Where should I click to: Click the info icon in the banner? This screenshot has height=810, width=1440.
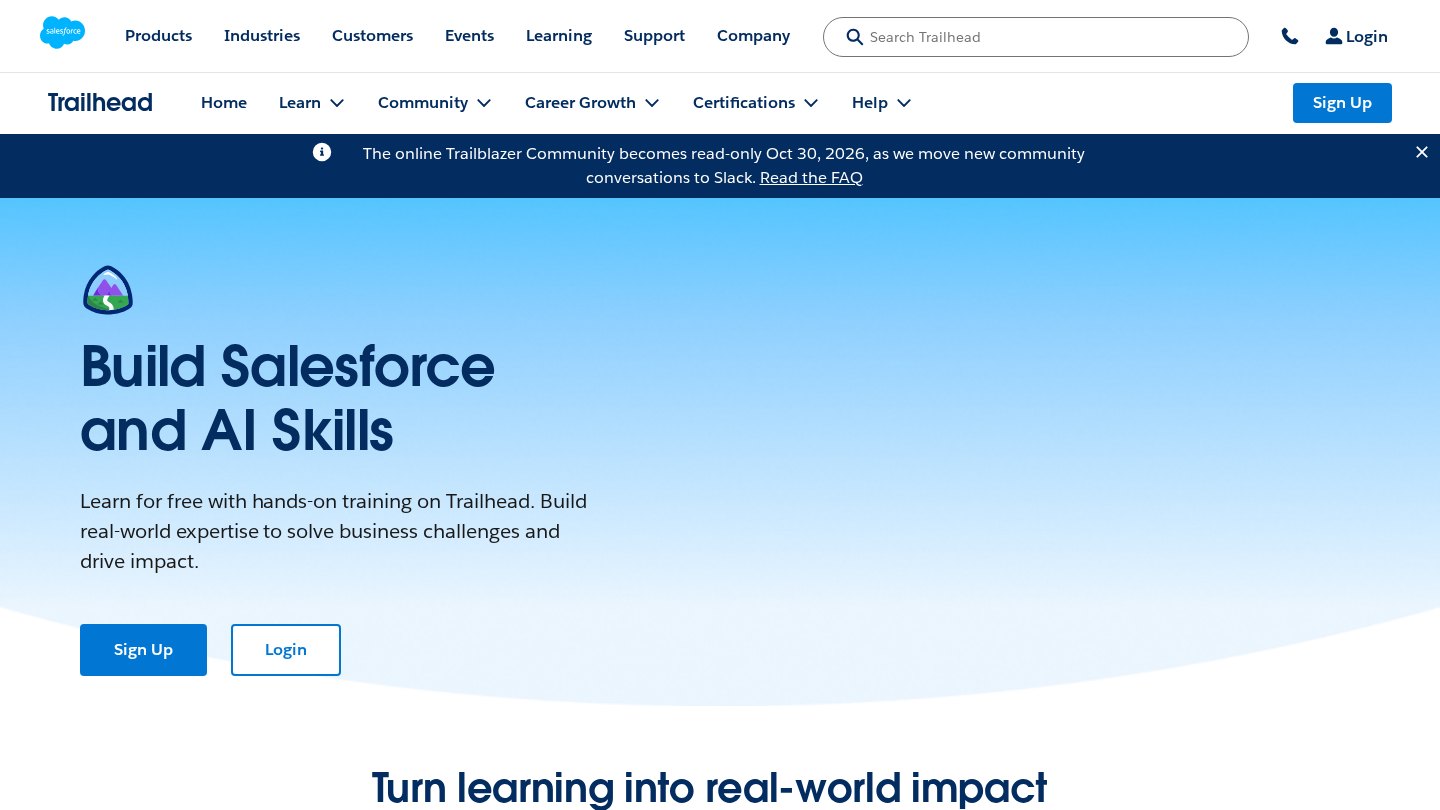pos(322,152)
